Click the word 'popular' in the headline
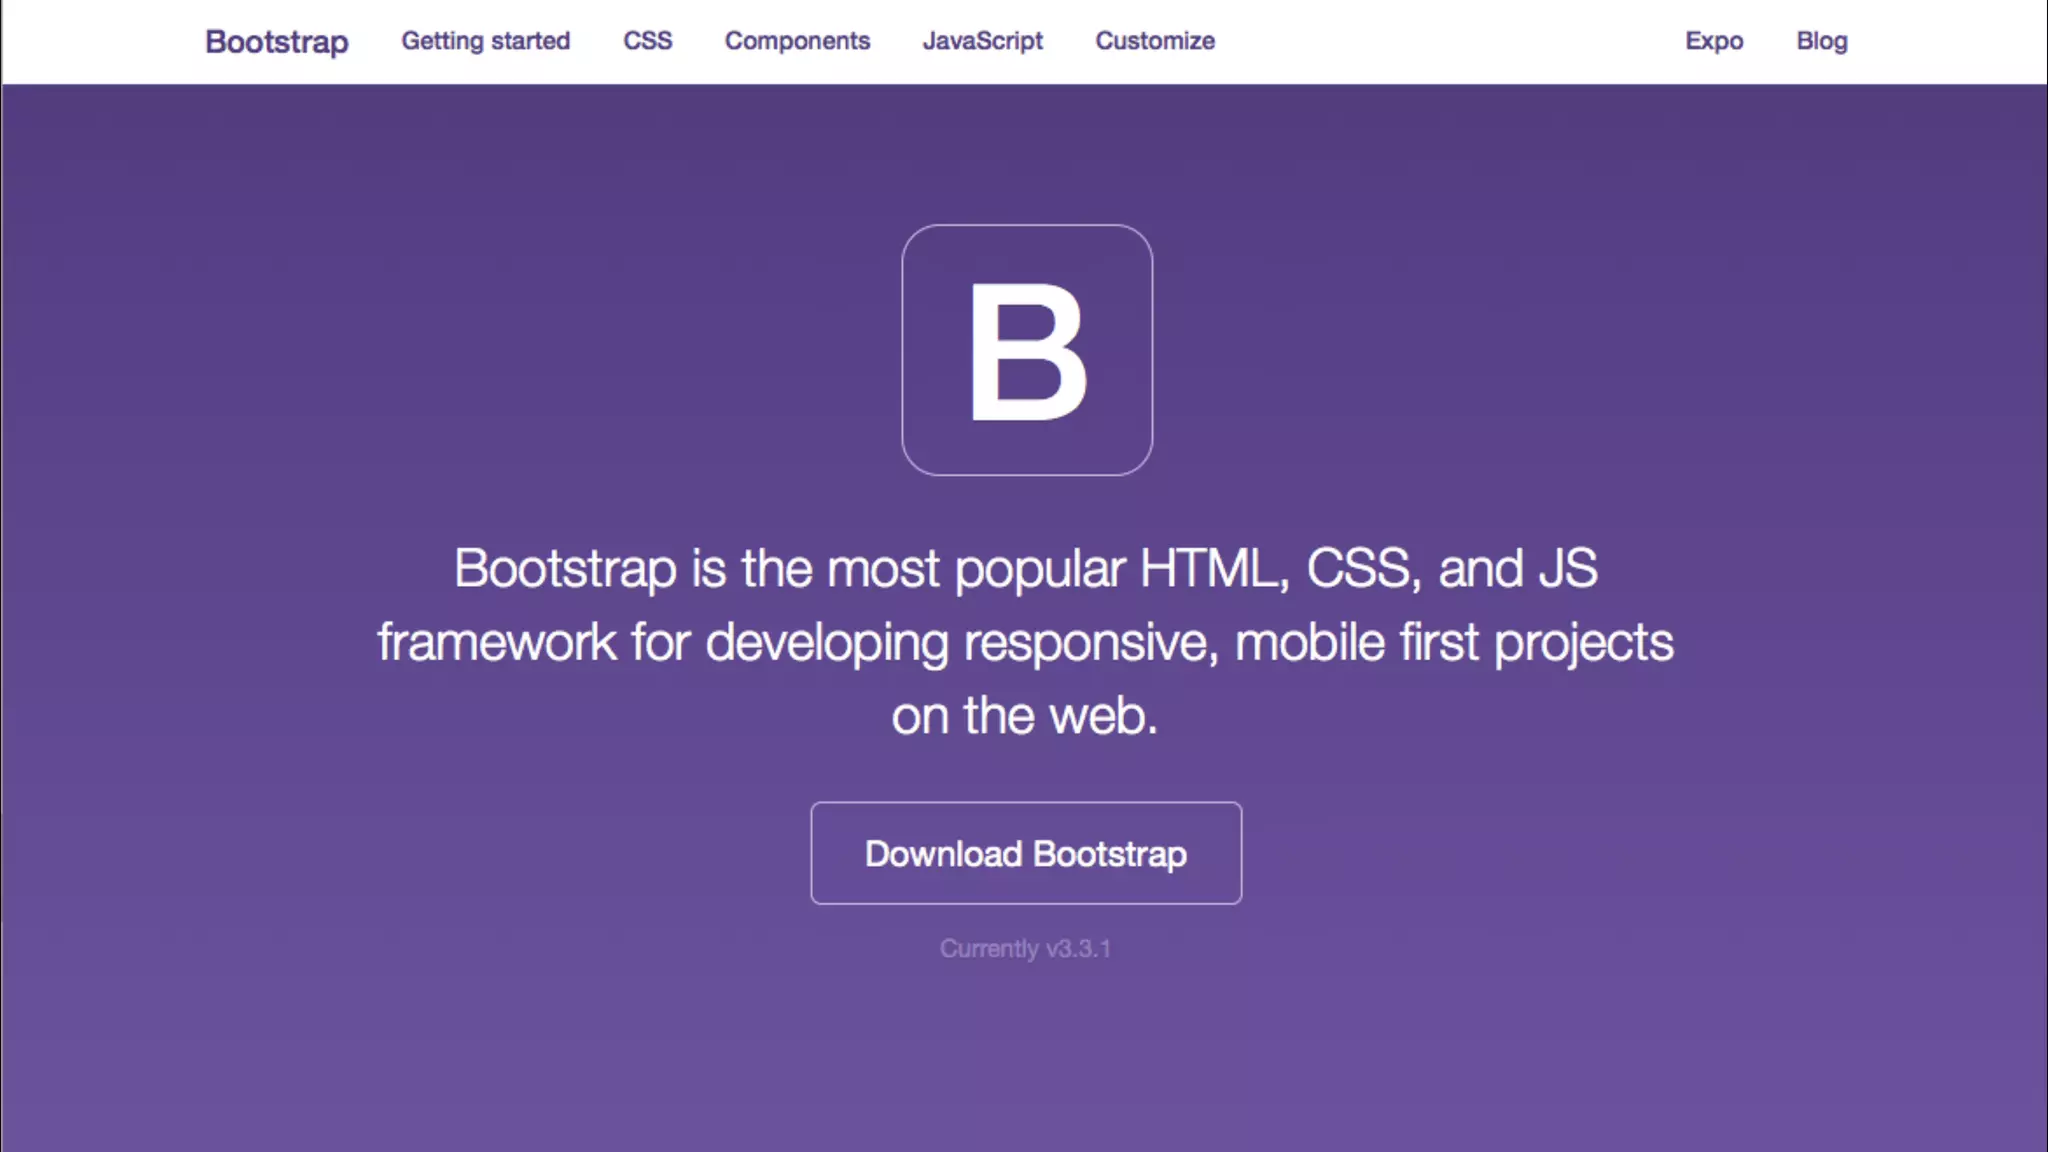Image resolution: width=2048 pixels, height=1152 pixels. [x=1040, y=569]
